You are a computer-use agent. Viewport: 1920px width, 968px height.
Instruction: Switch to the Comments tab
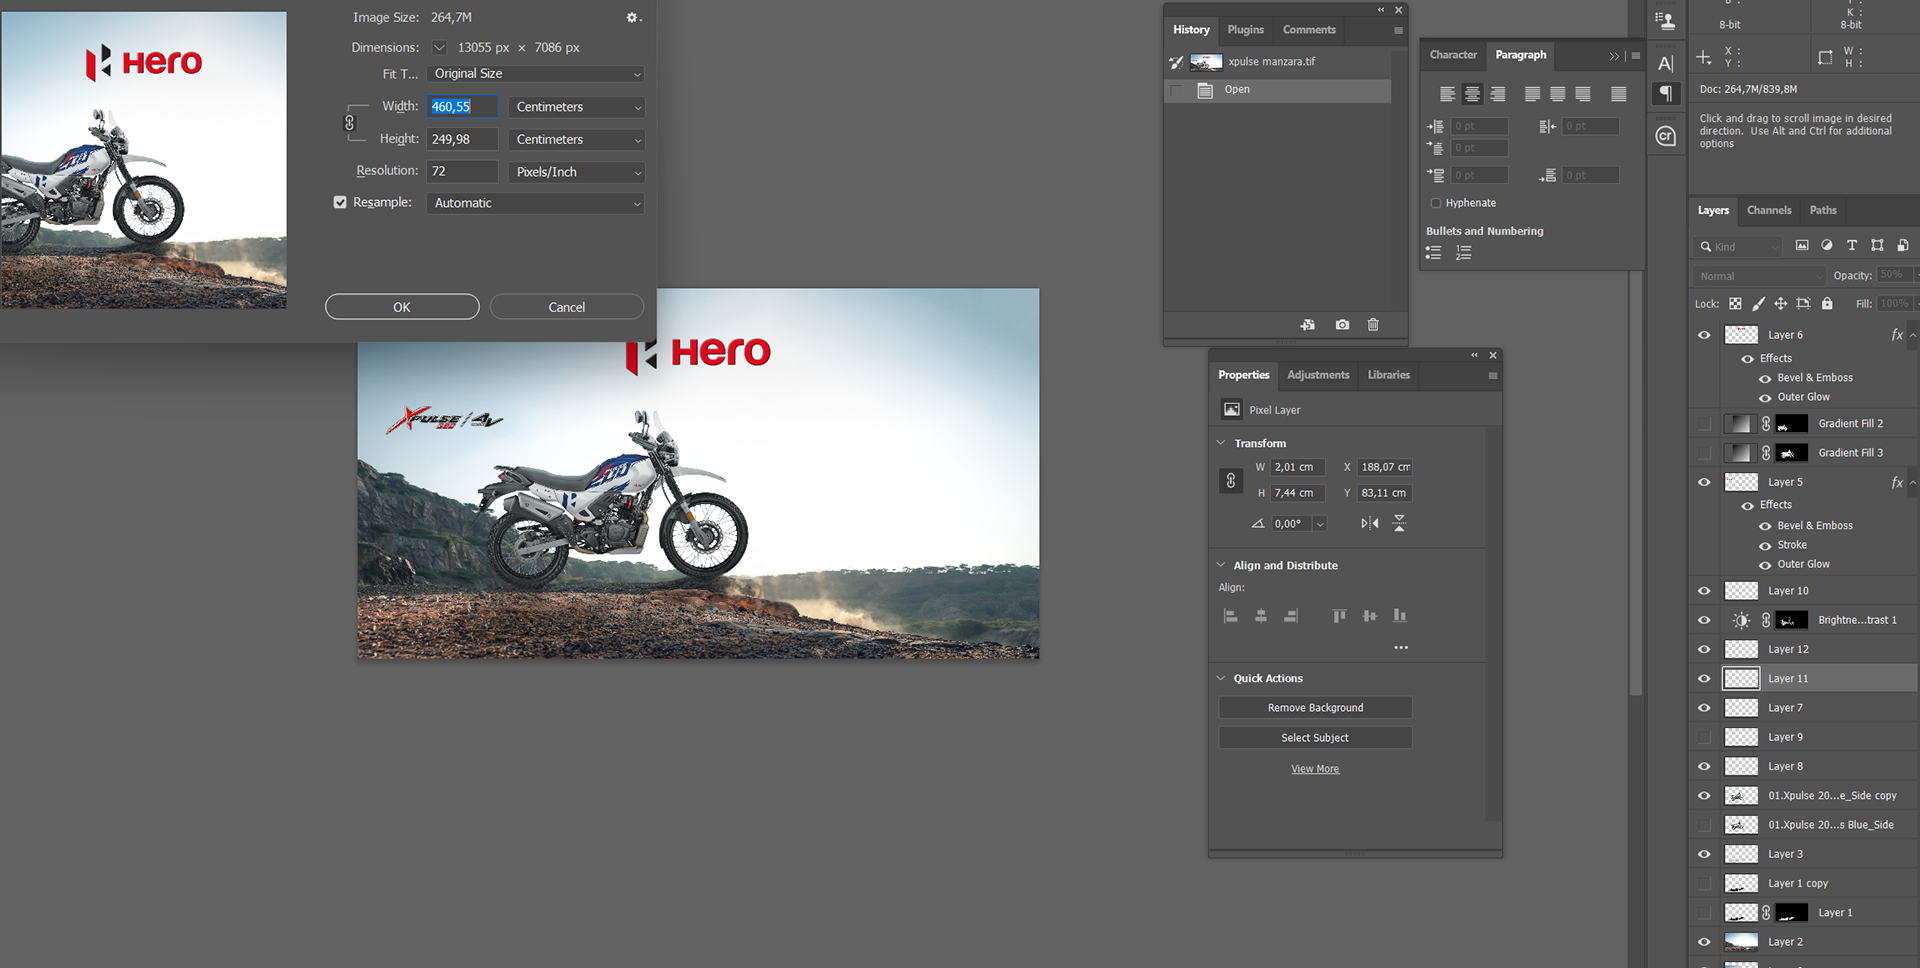pyautogui.click(x=1309, y=30)
